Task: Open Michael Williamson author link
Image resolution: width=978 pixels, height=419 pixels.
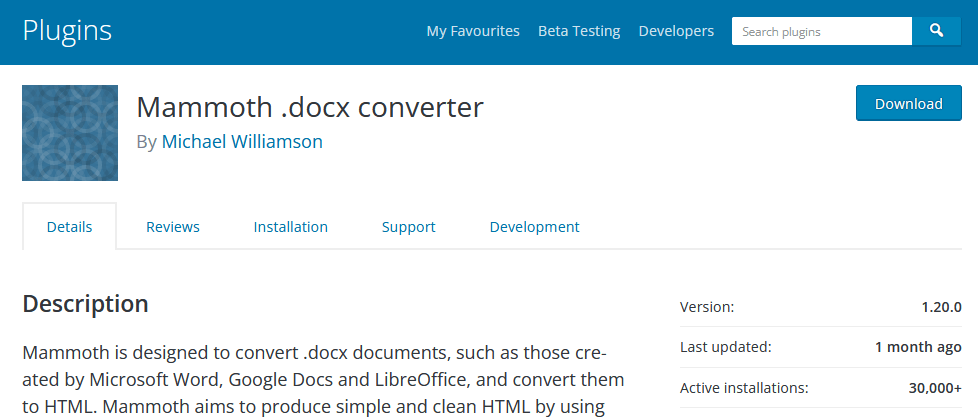Action: [x=242, y=142]
